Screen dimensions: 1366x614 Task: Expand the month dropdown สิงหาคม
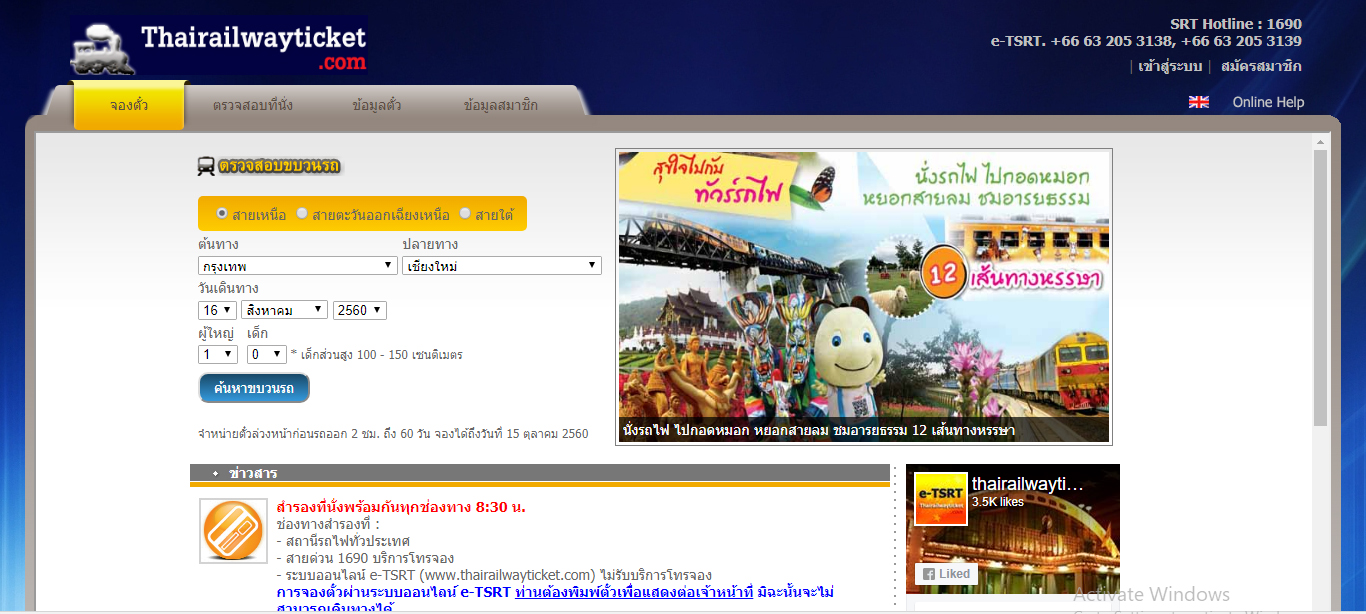pyautogui.click(x=284, y=310)
